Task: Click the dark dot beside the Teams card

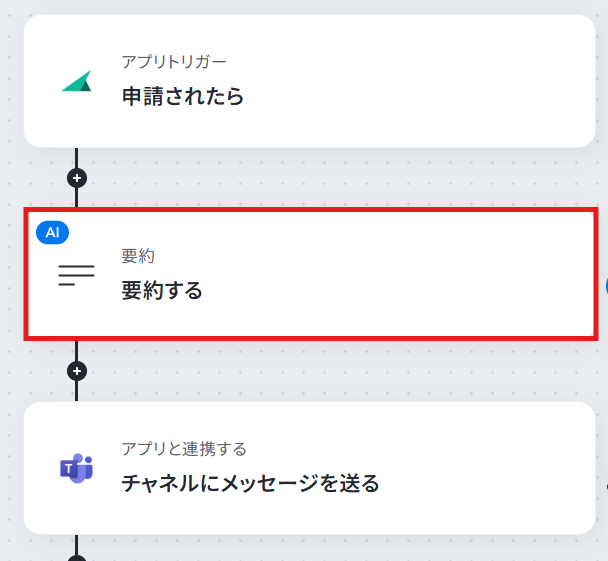Action: (x=607, y=485)
